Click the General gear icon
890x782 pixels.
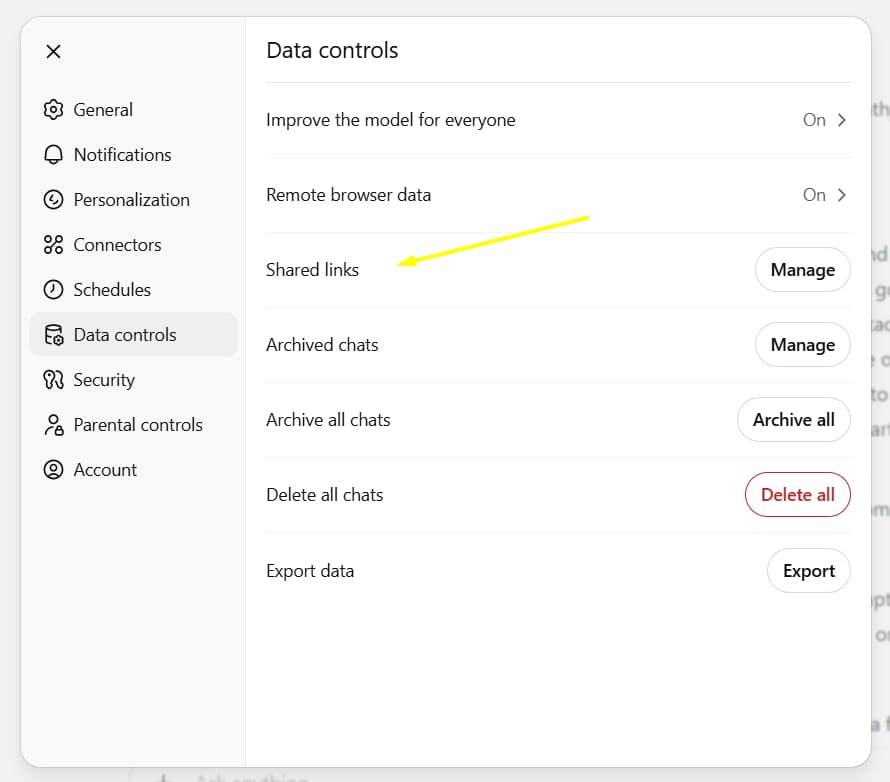click(x=53, y=110)
